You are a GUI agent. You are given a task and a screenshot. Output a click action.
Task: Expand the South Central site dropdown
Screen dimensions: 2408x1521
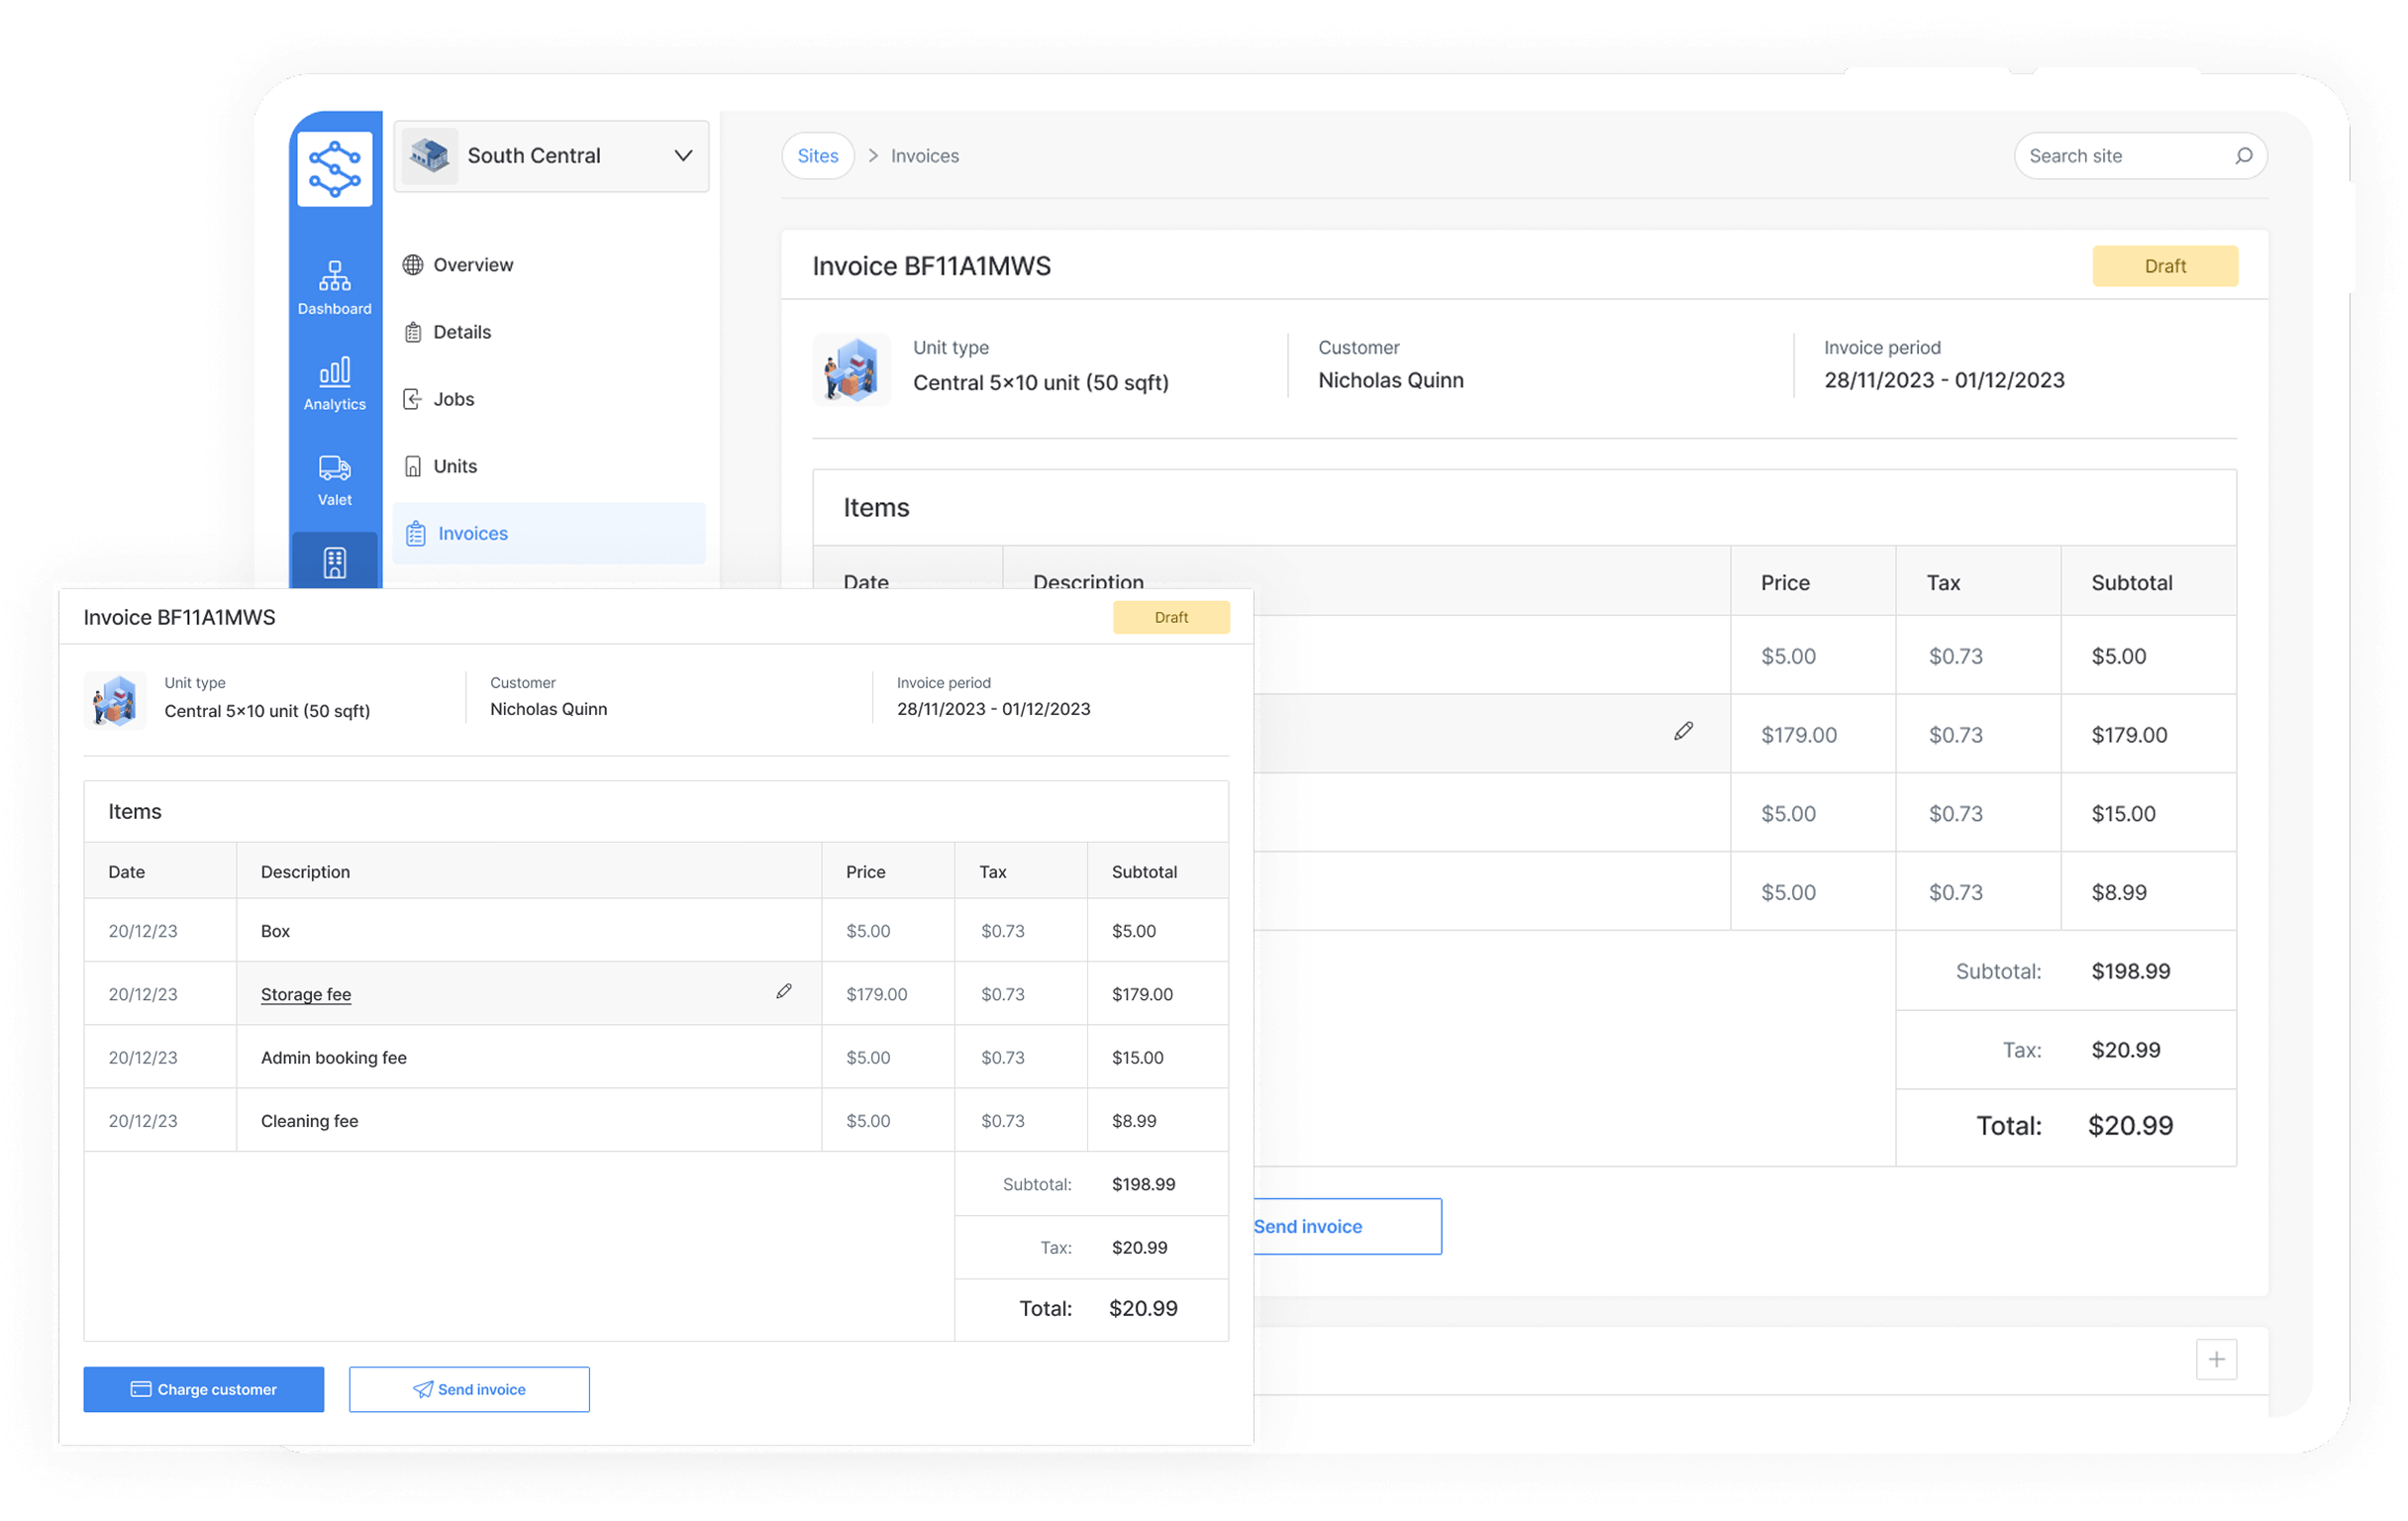click(683, 156)
